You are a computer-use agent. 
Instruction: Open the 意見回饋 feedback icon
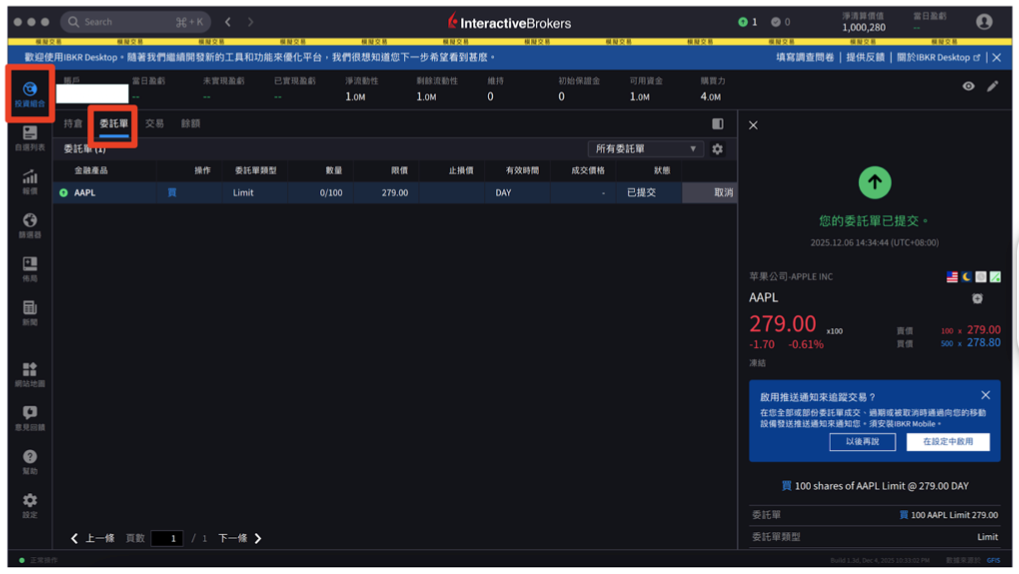(30, 418)
